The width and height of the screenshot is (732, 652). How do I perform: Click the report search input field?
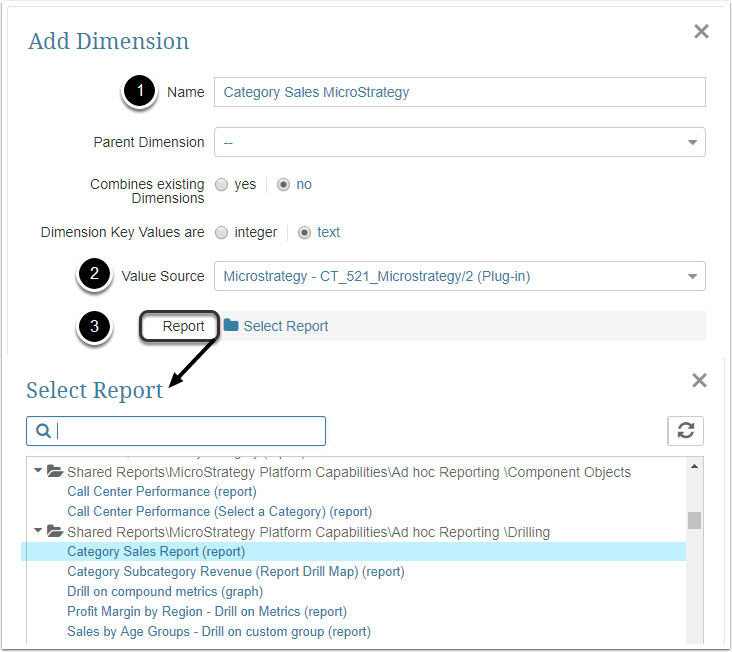176,431
